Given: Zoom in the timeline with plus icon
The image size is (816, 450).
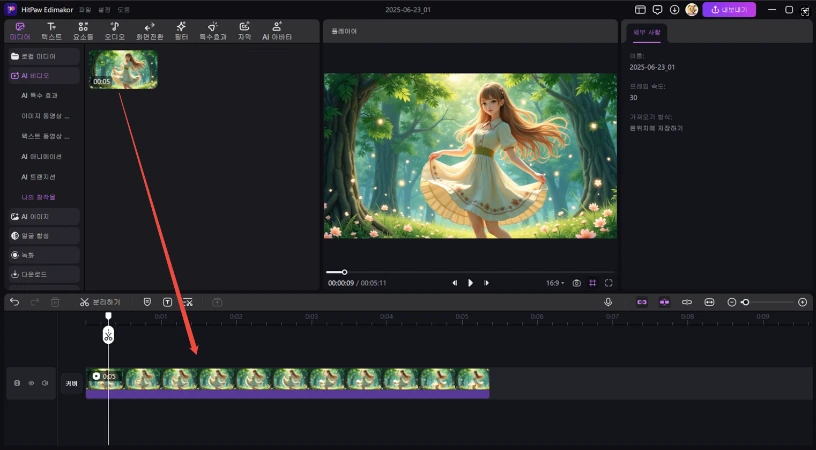Looking at the screenshot, I should click(x=802, y=302).
